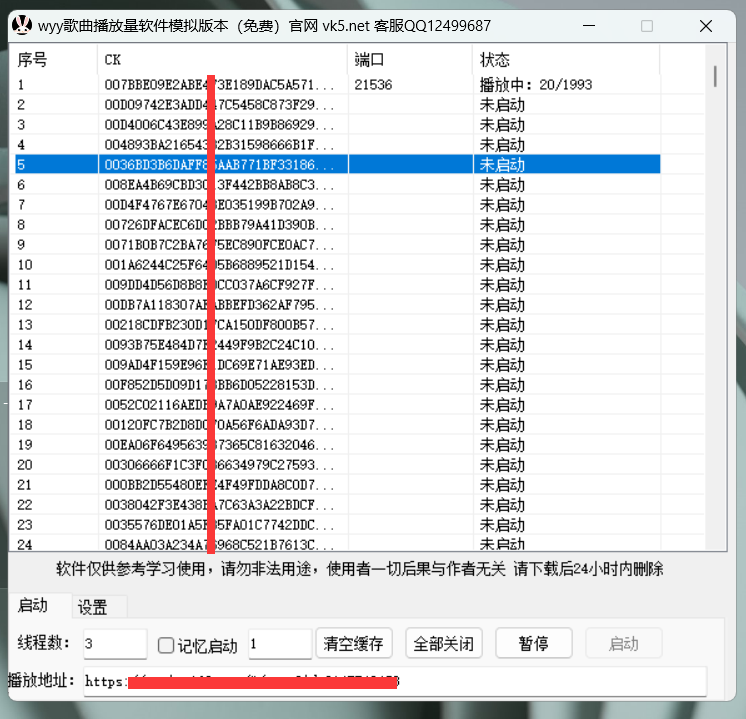The height and width of the screenshot is (719, 746).
Task: Select row 3 starting 00D4006C43E89
Action: click(337, 124)
